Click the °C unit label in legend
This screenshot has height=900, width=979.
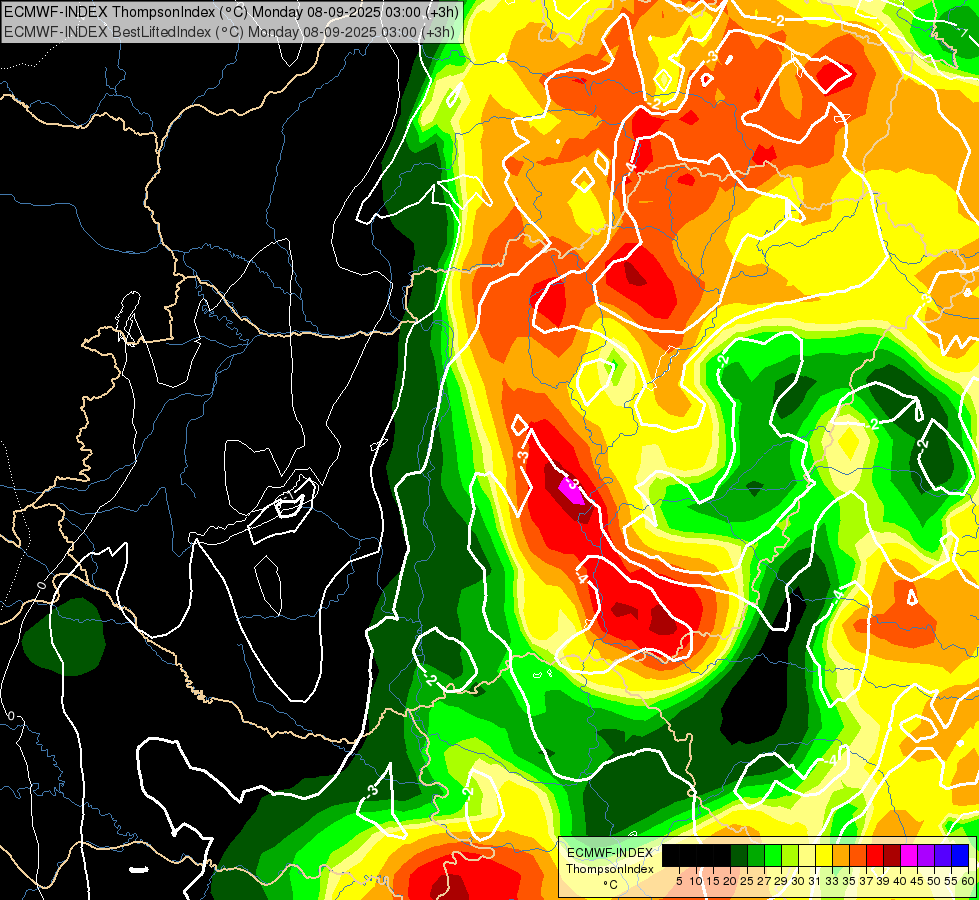611,885
